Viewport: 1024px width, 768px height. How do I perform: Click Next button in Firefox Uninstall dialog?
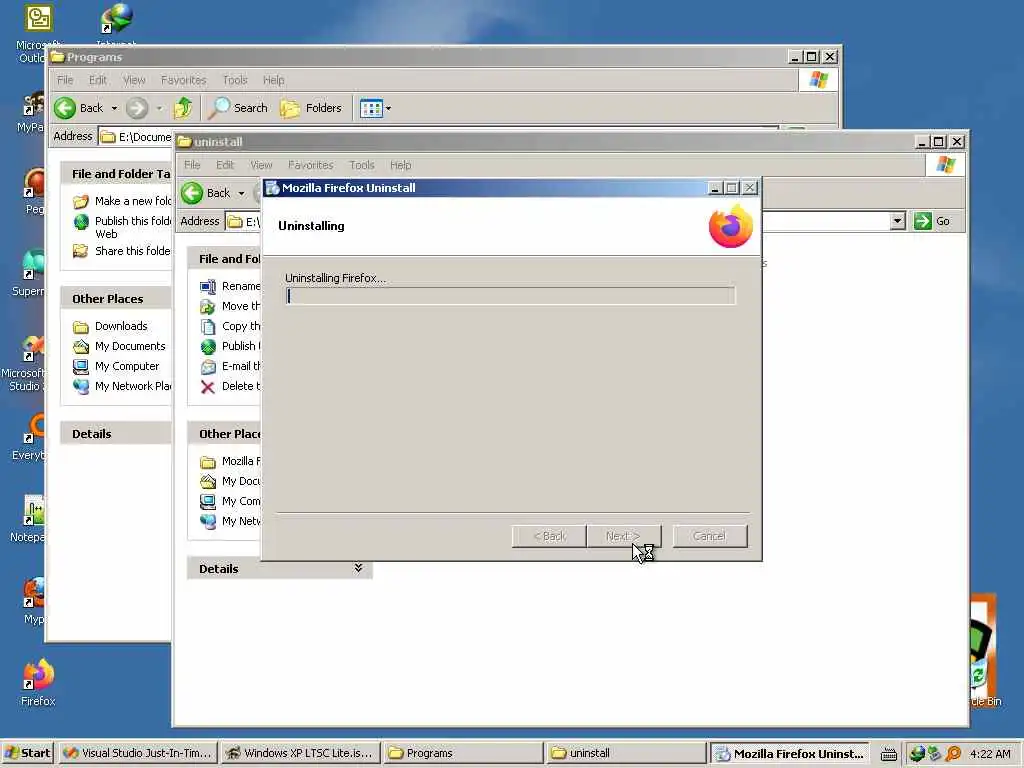624,536
